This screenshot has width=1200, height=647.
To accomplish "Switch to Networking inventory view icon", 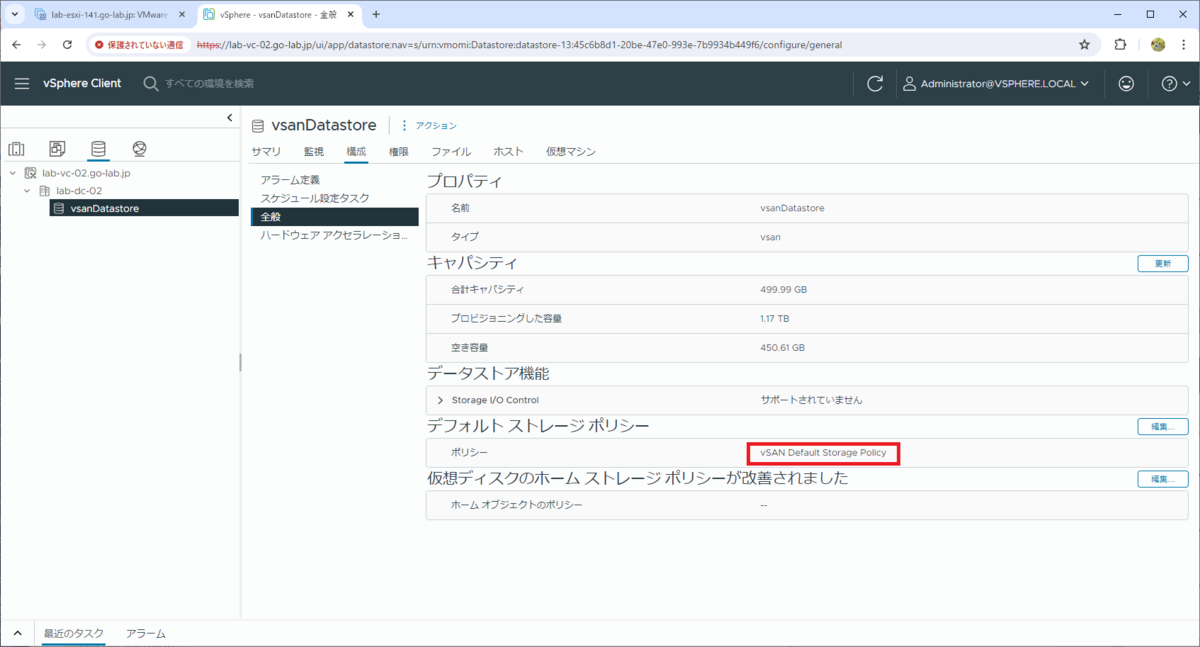I will click(x=139, y=150).
